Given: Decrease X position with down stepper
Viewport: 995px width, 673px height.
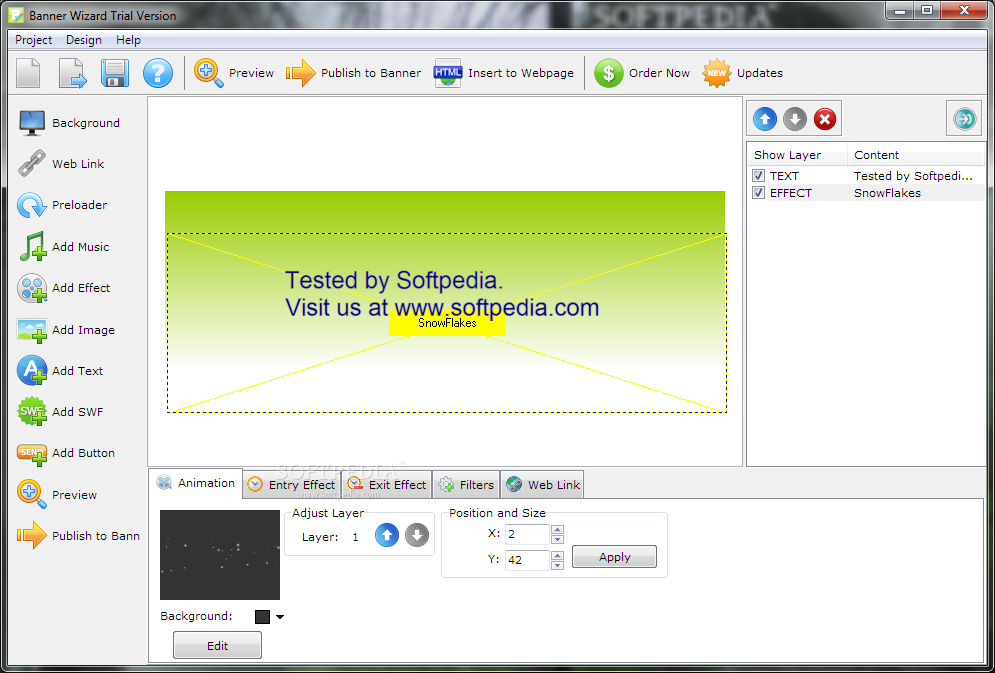Looking at the screenshot, I should (557, 539).
